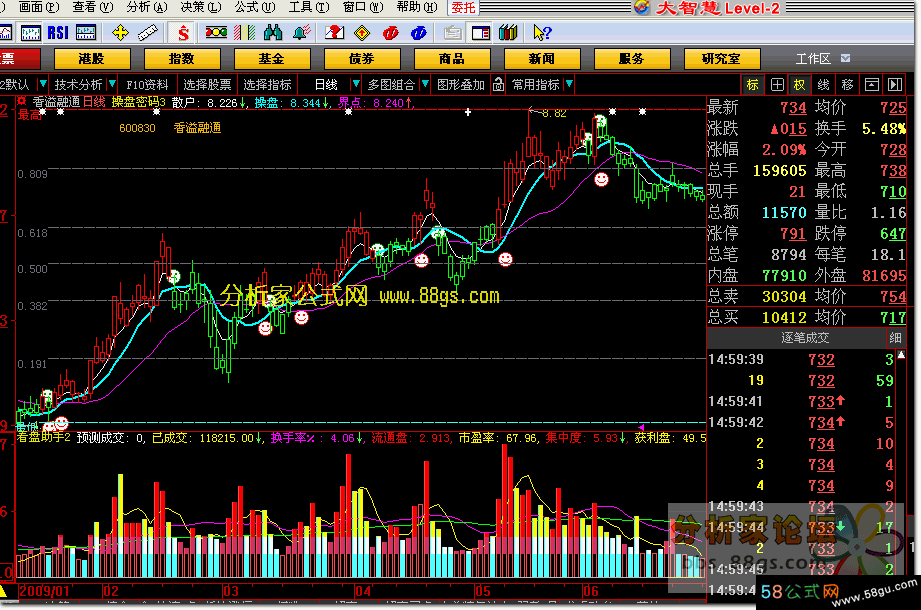The width and height of the screenshot is (921, 610).
Task: Click the colored stripes icon
Action: pyautogui.click(x=244, y=33)
